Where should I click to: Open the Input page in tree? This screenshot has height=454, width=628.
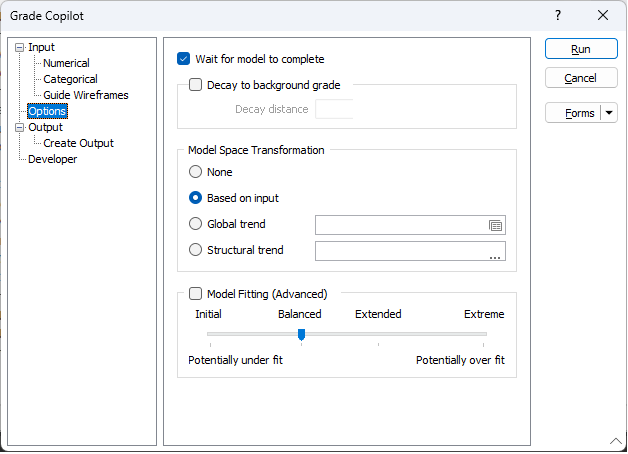point(41,47)
